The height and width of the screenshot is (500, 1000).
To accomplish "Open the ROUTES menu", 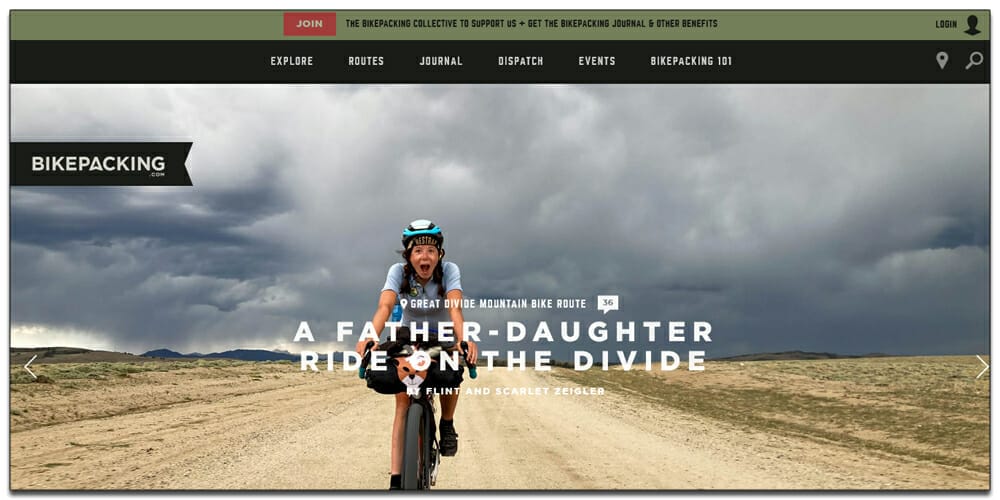I will pos(366,61).
